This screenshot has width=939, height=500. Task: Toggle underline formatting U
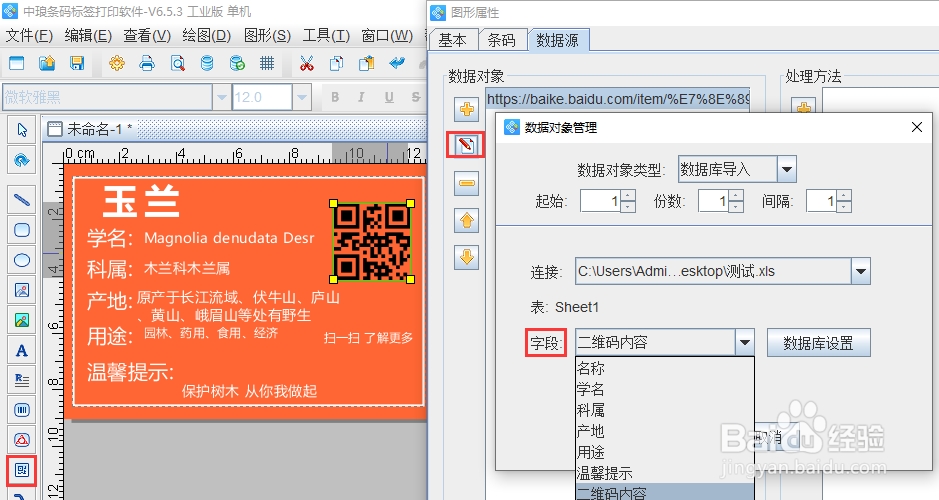pos(389,97)
